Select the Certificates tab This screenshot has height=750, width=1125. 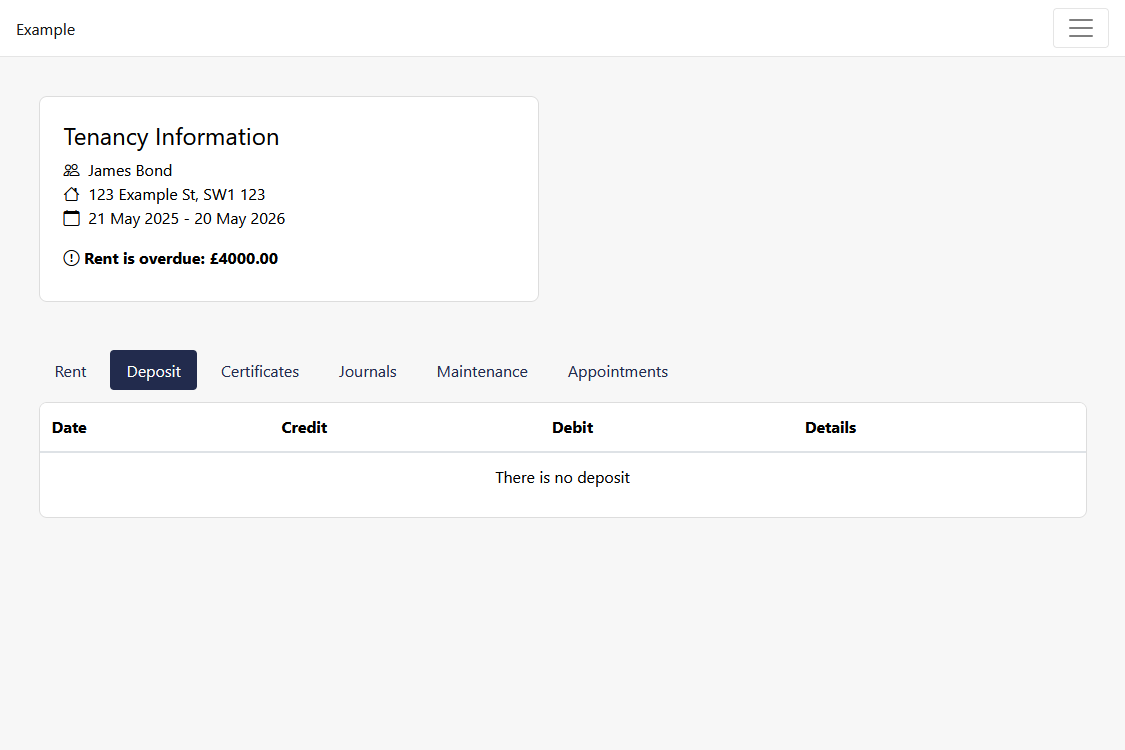pyautogui.click(x=259, y=371)
